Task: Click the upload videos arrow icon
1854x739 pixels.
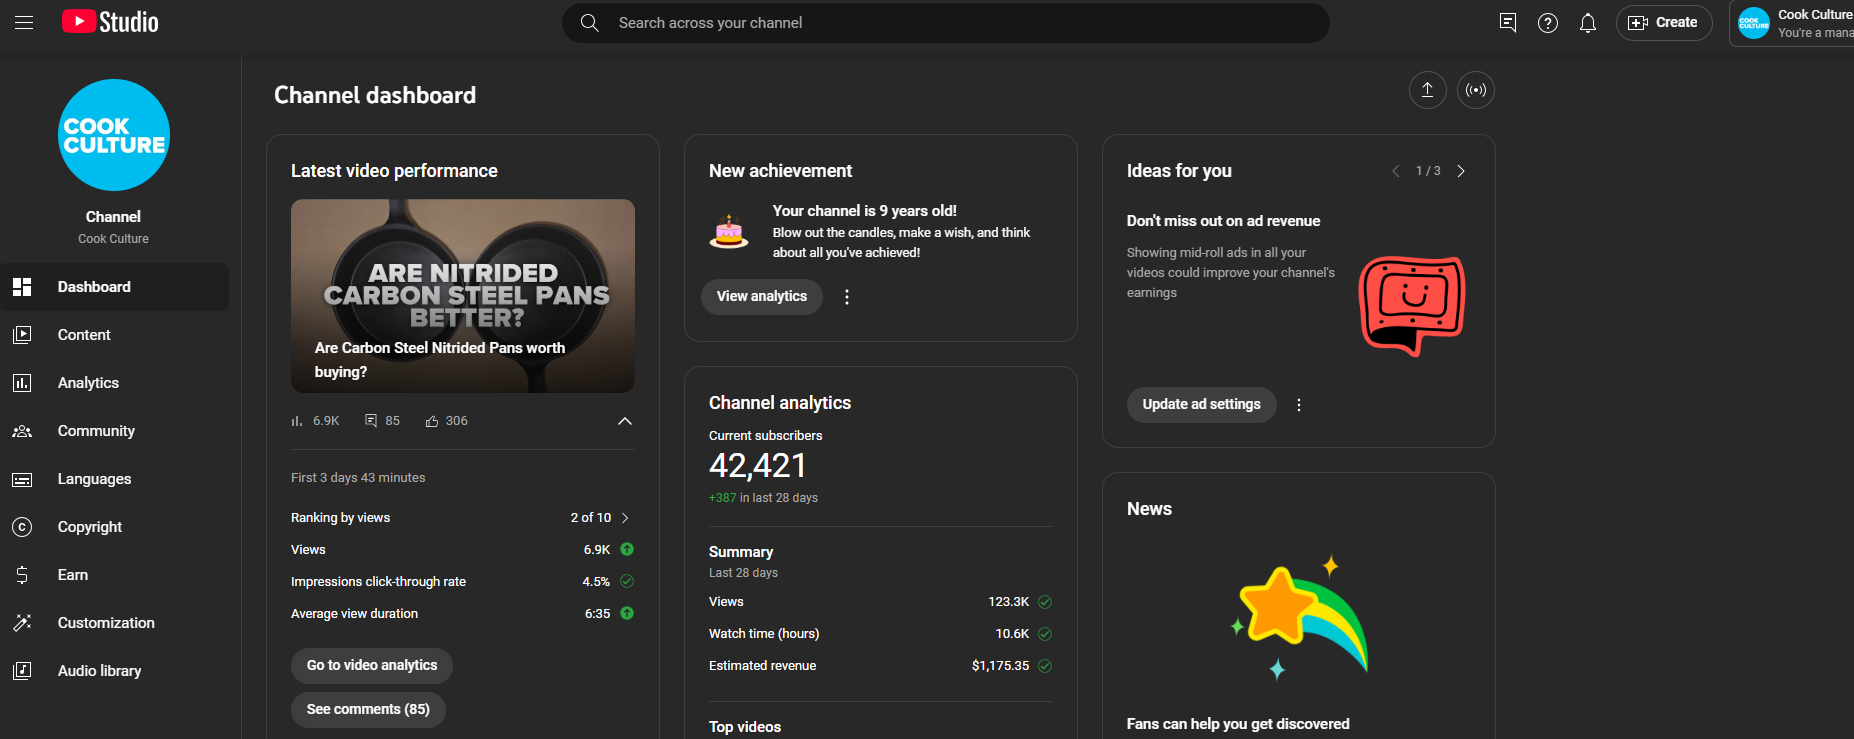Action: [1428, 90]
